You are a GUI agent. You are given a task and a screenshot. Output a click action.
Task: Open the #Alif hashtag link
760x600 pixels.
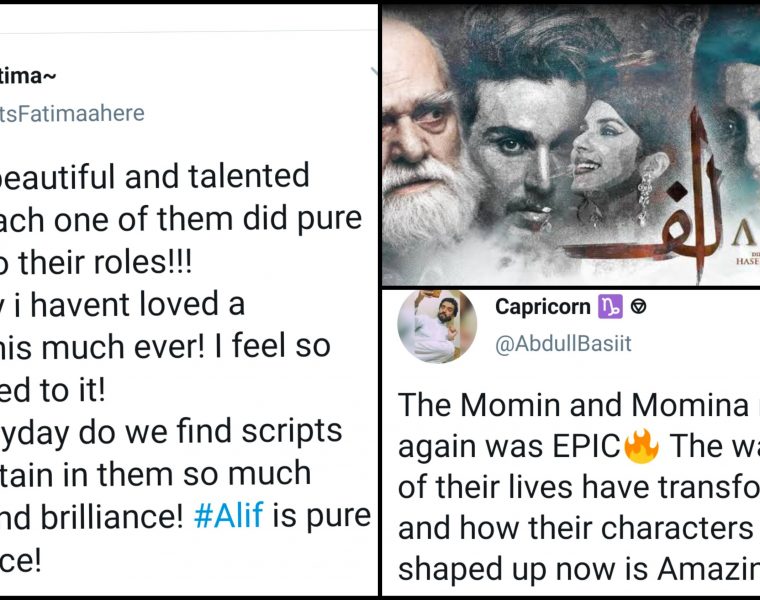click(230, 516)
